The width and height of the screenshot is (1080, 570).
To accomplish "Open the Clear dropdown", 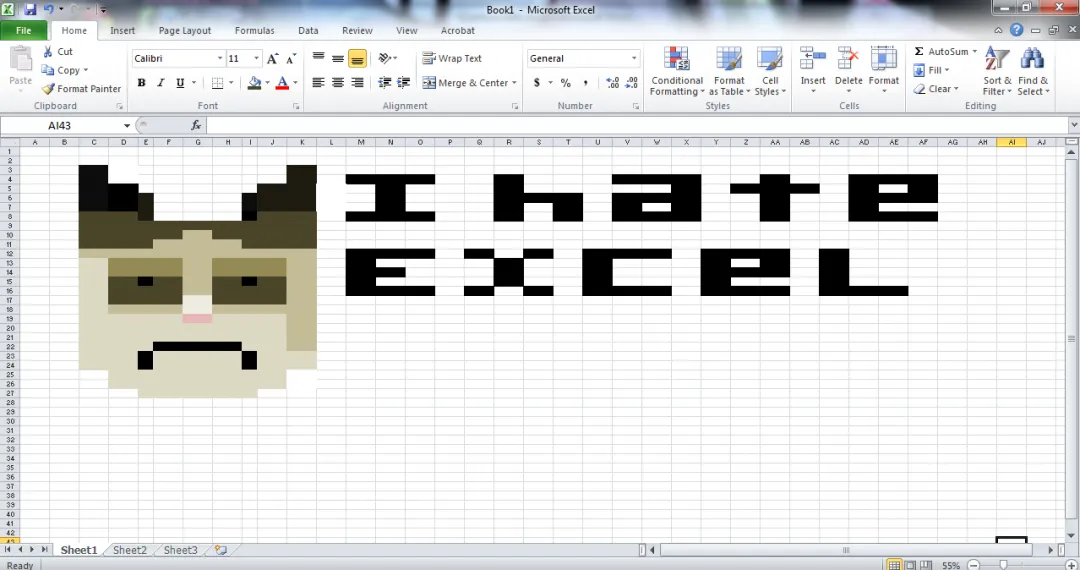I will pos(936,89).
